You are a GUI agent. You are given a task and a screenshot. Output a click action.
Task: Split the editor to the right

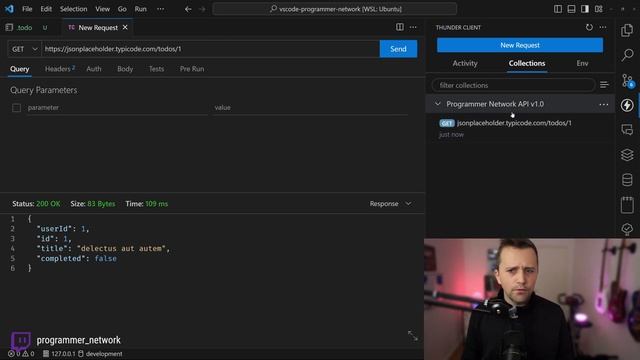click(400, 27)
